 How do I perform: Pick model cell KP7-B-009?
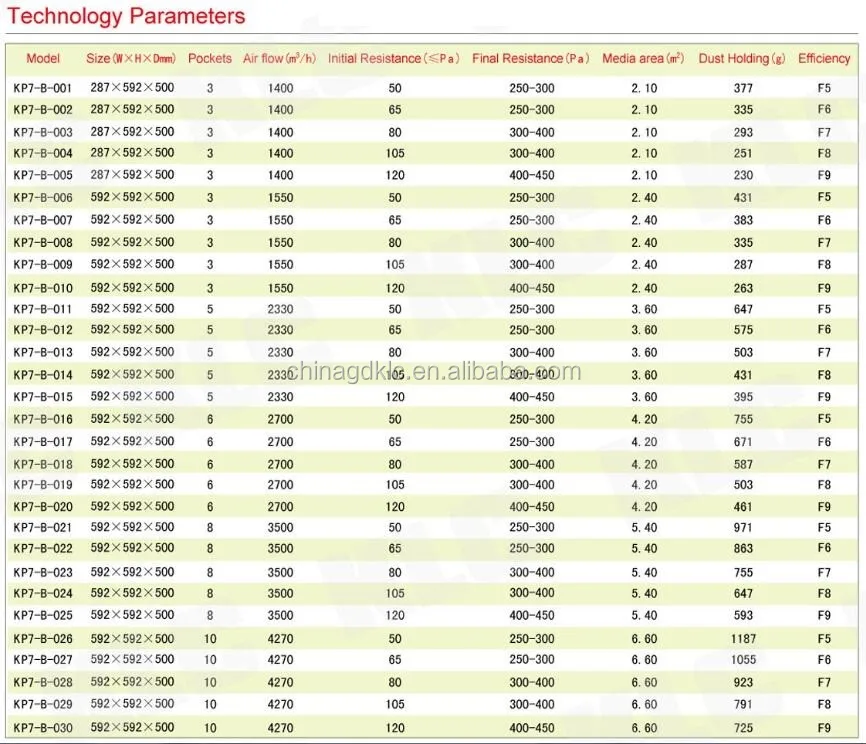coord(43,265)
